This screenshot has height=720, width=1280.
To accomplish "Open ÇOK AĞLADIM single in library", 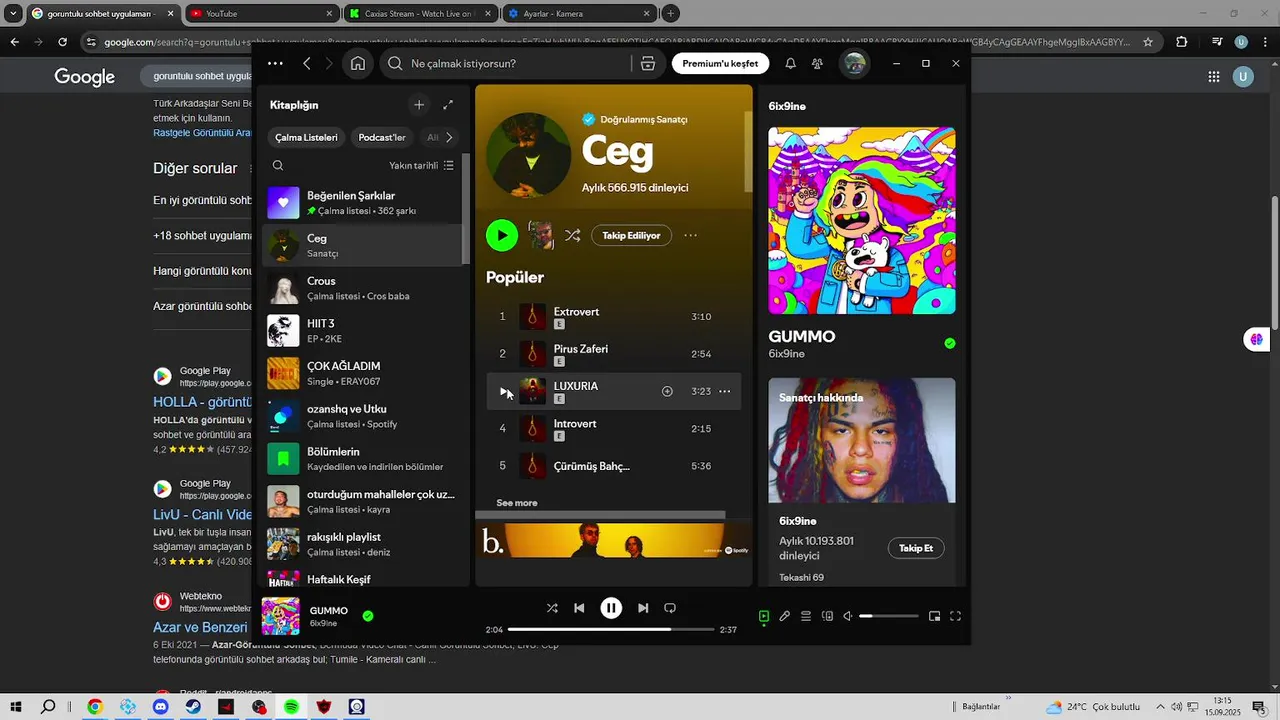I will (363, 373).
